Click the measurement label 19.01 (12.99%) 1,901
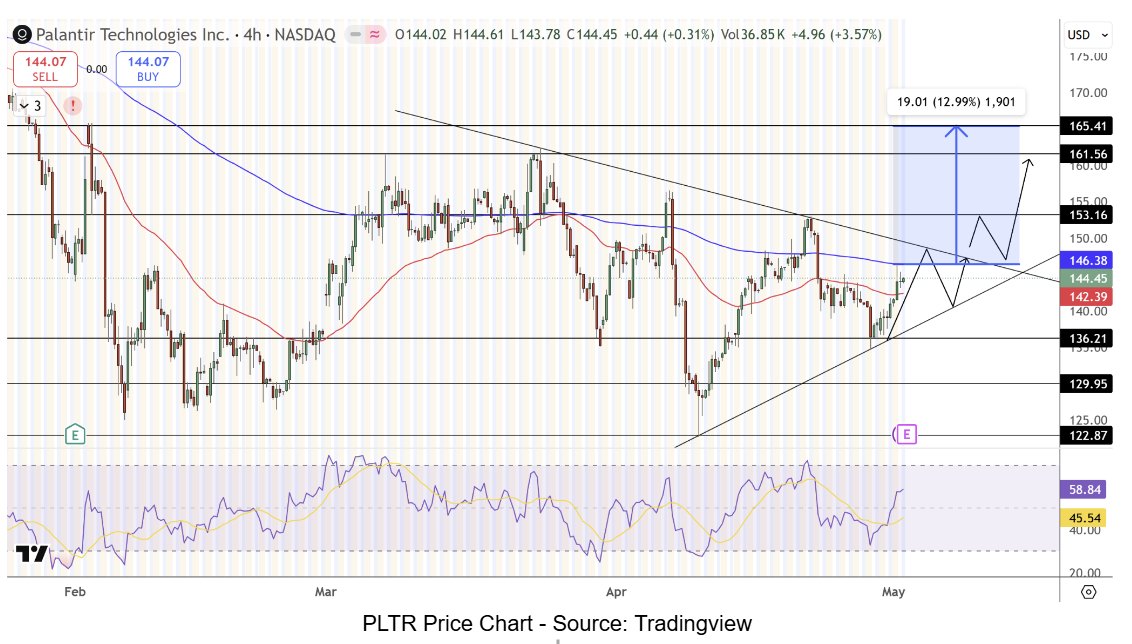 pyautogui.click(x=956, y=102)
